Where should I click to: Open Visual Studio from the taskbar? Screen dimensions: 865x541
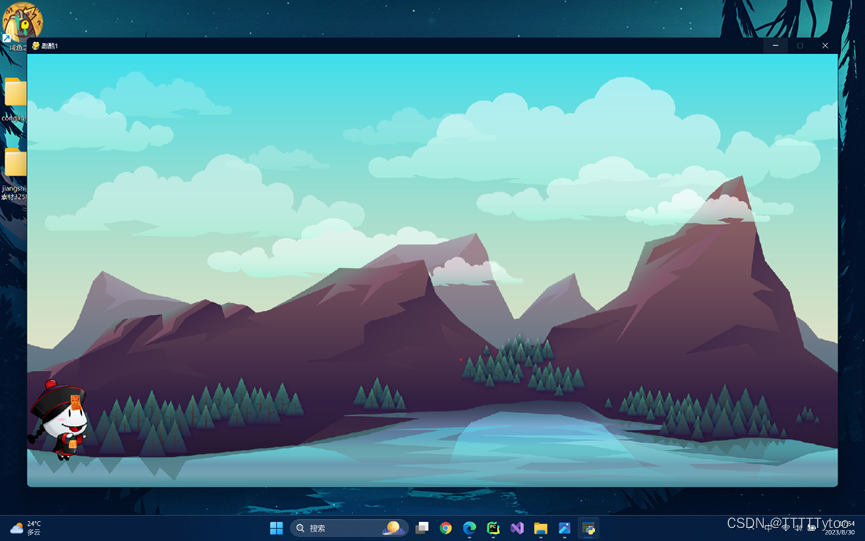(x=517, y=528)
